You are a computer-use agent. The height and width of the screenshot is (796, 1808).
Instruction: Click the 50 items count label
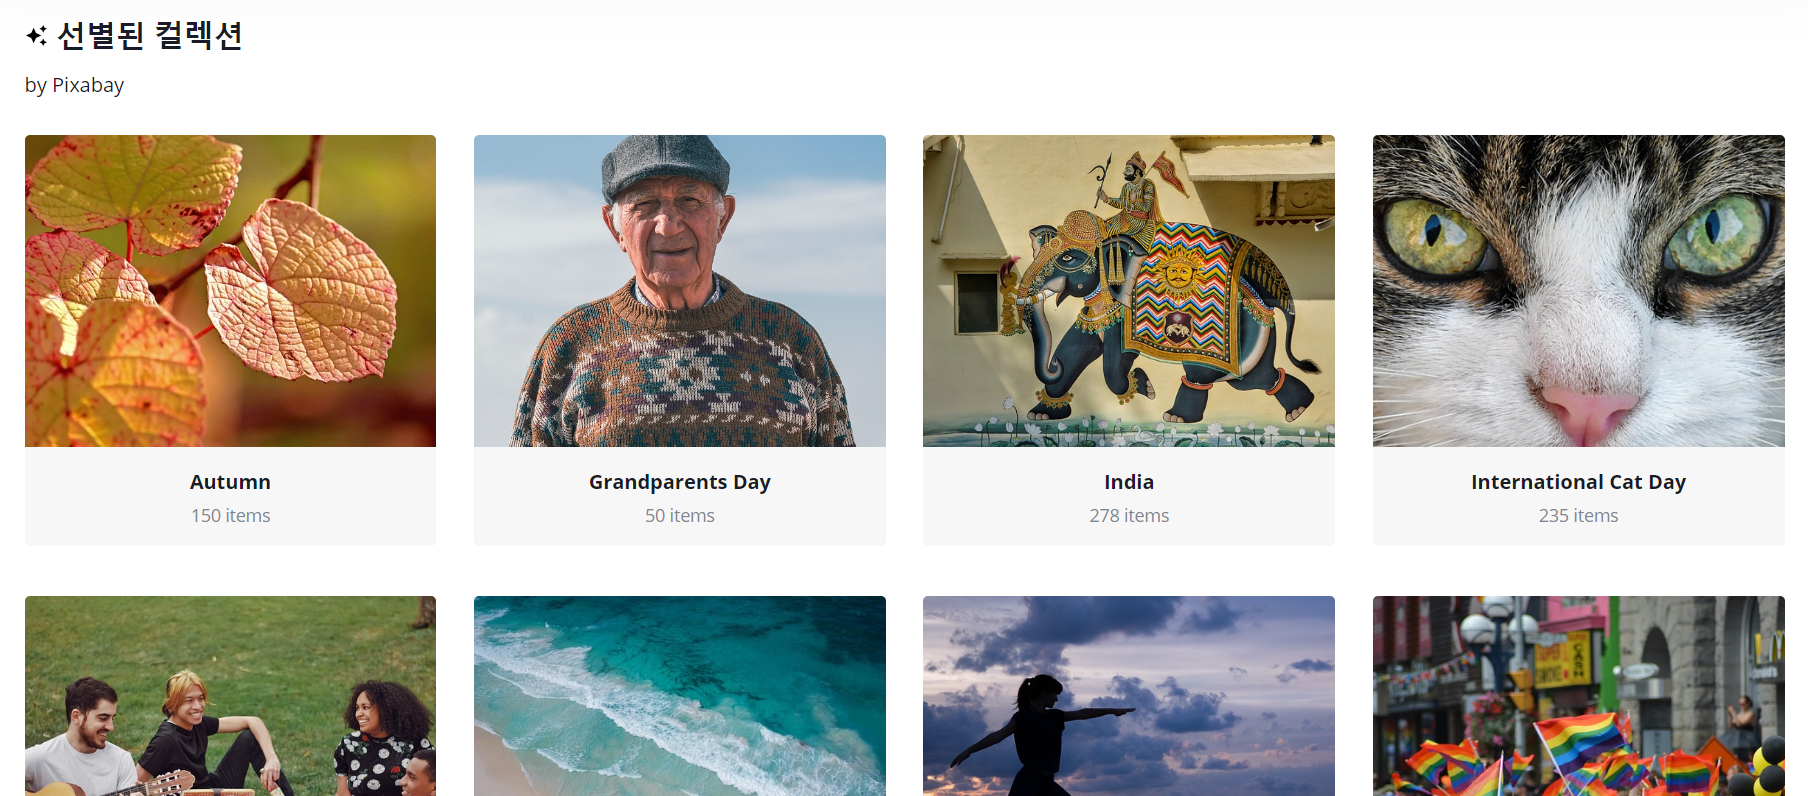[x=680, y=516]
